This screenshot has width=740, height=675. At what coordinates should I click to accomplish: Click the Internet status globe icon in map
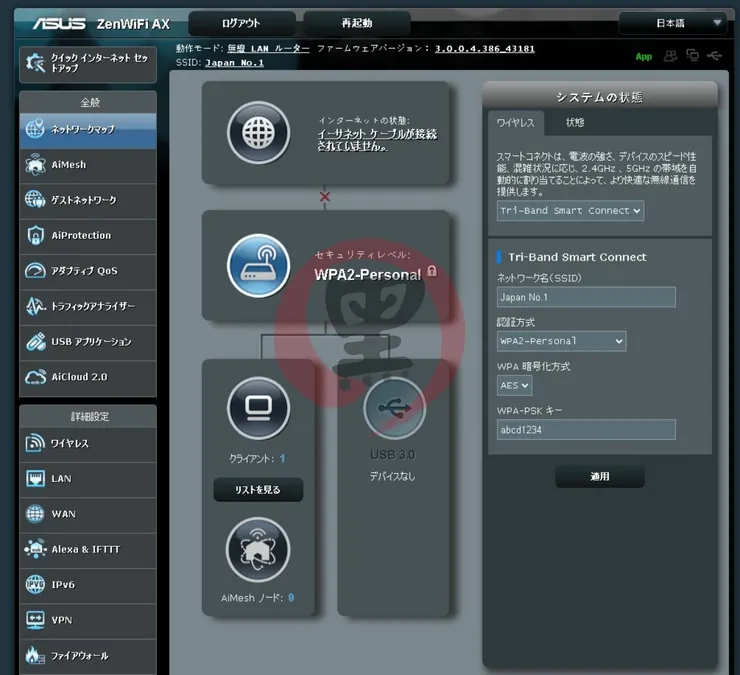(x=258, y=133)
